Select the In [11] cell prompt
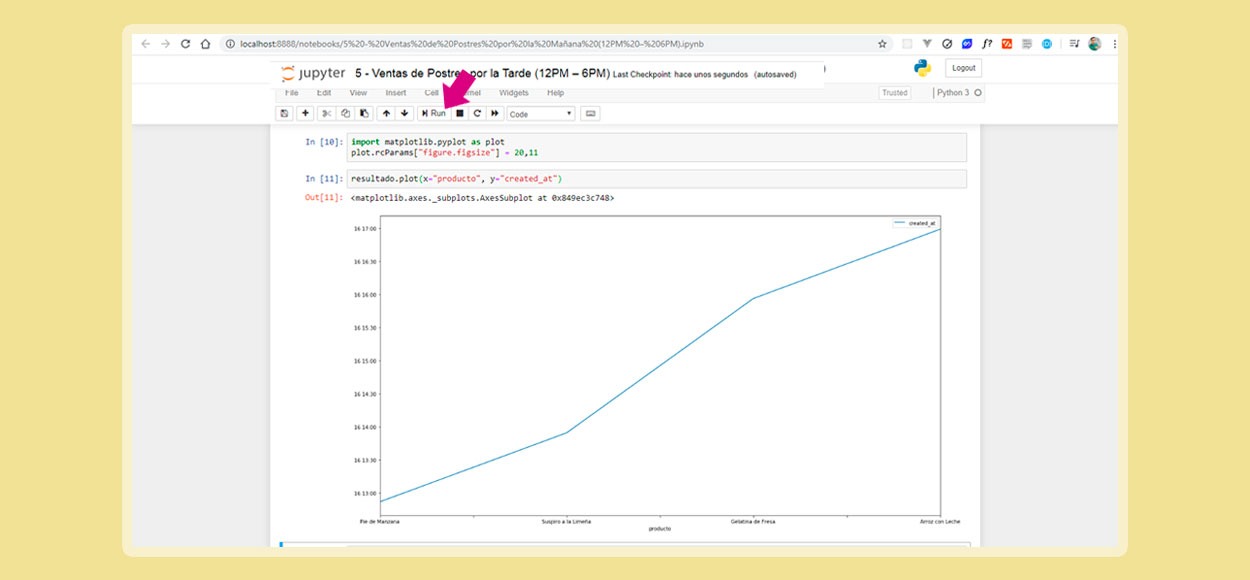1250x580 pixels. point(324,179)
